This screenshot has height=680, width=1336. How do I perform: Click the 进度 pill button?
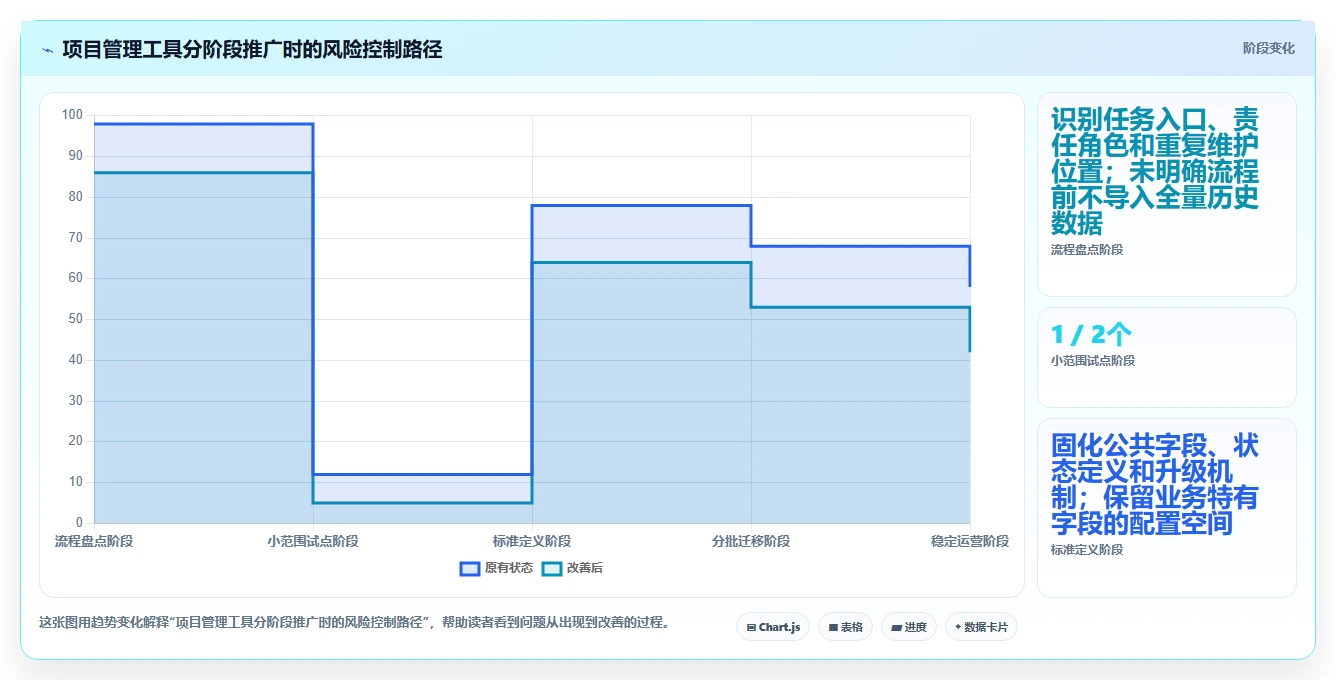coord(909,627)
